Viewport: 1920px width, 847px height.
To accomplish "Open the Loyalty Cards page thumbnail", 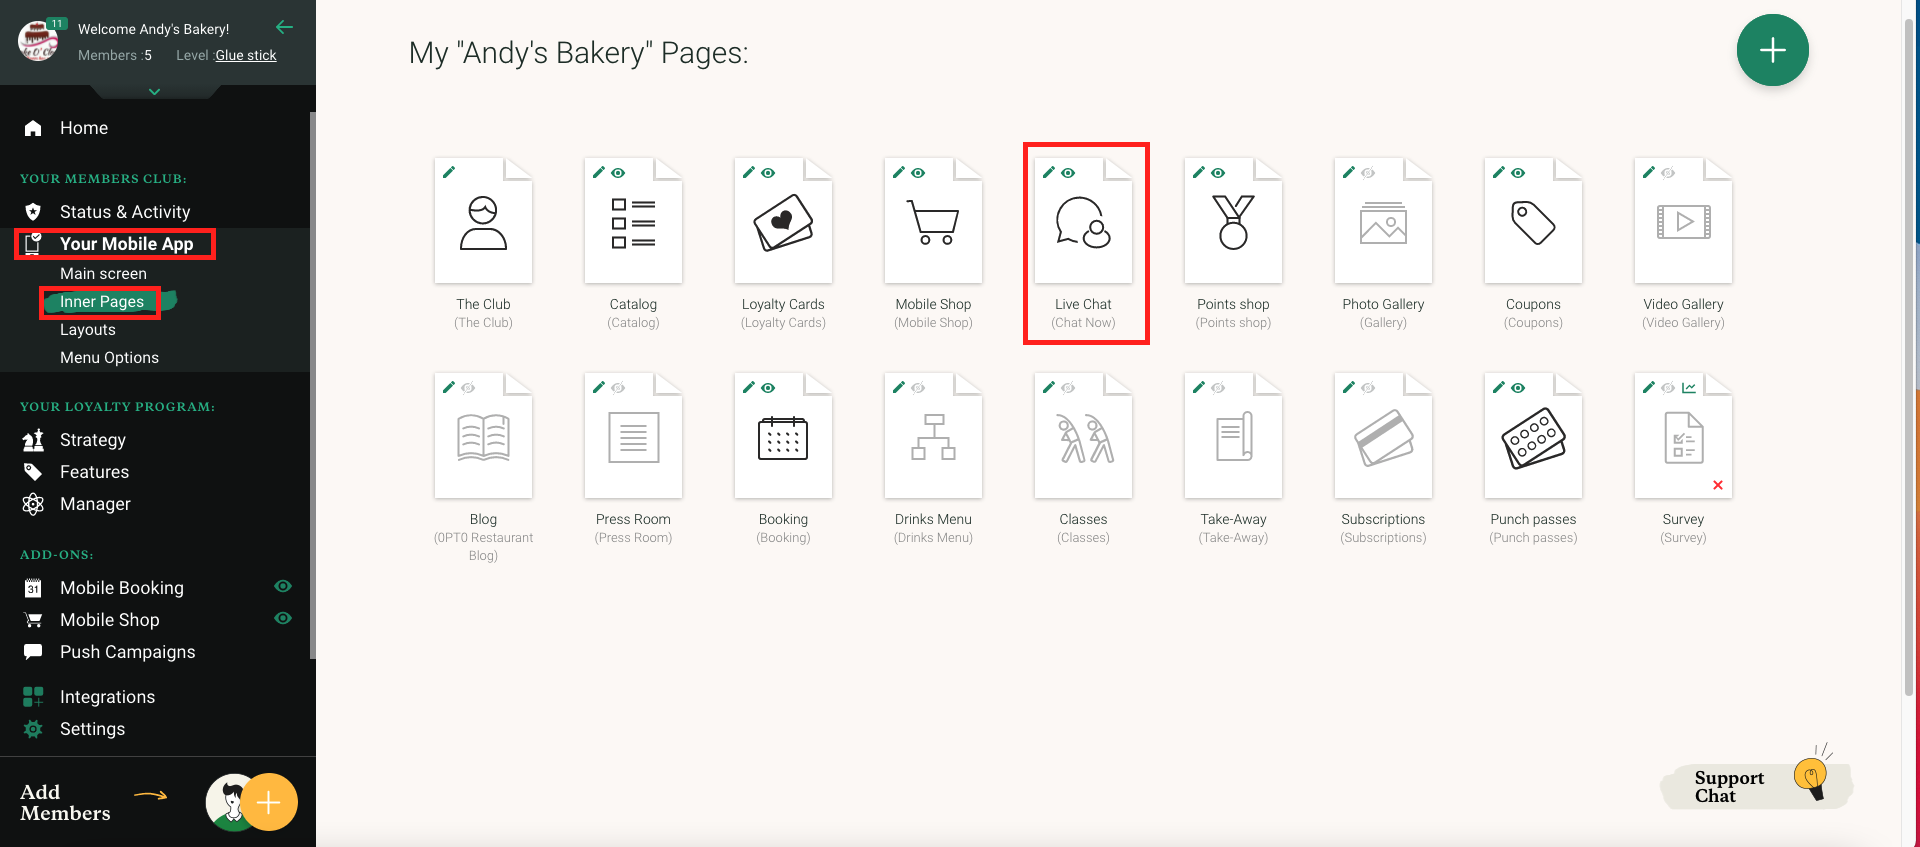I will tap(783, 221).
